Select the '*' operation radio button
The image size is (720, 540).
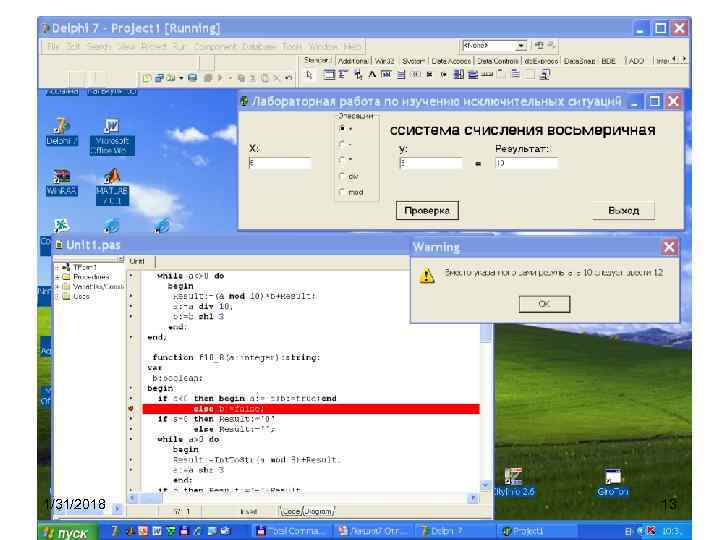click(x=341, y=159)
